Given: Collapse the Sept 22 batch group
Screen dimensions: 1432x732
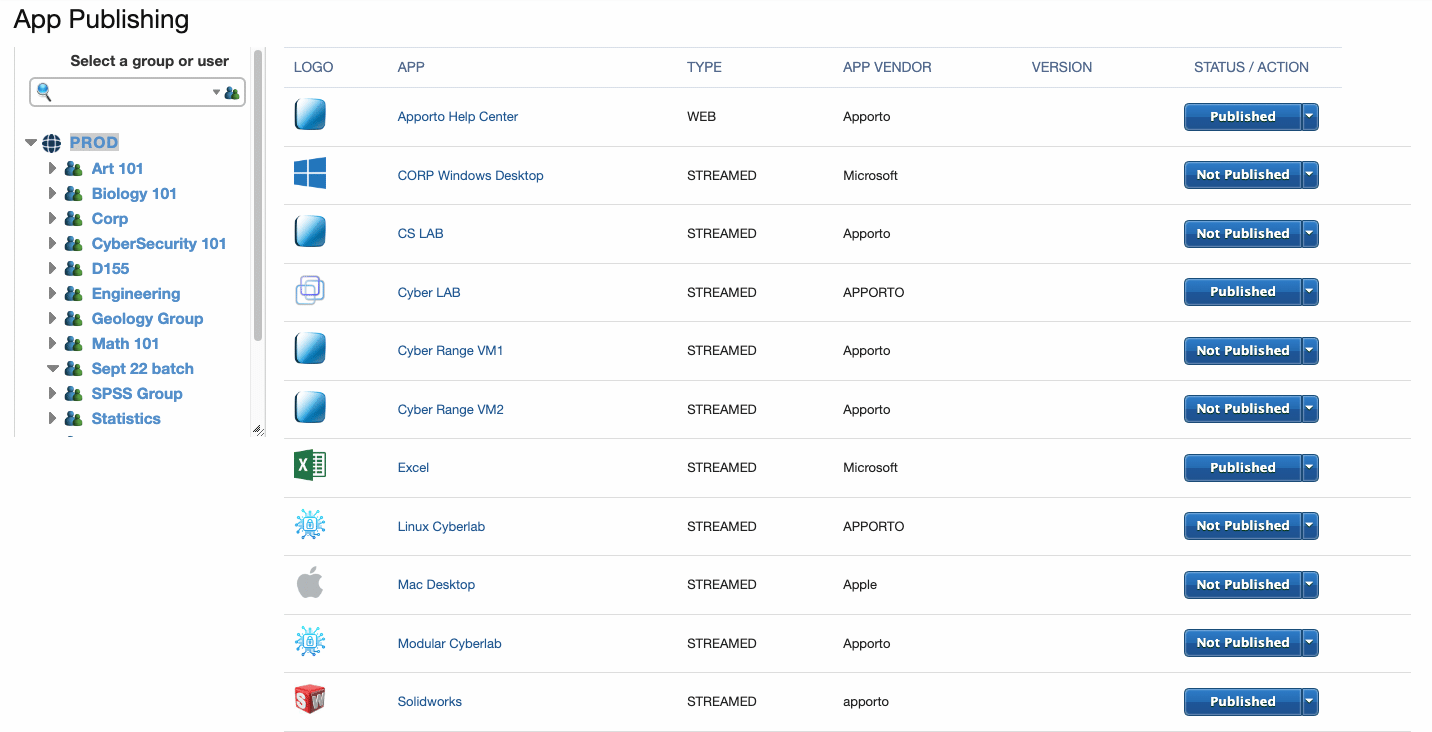Looking at the screenshot, I should 52,368.
